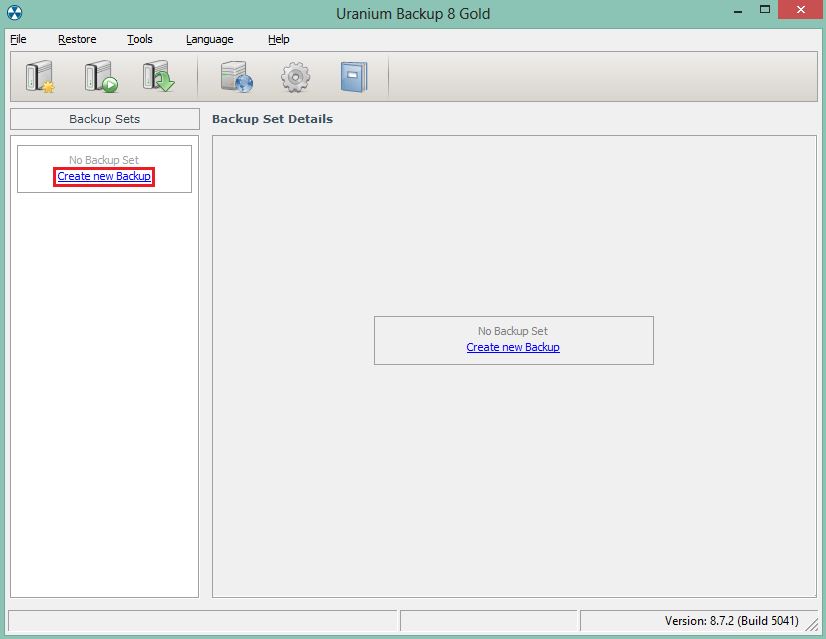Click the server with globe toolbar icon
Image resolution: width=826 pixels, height=639 pixels.
[x=237, y=77]
